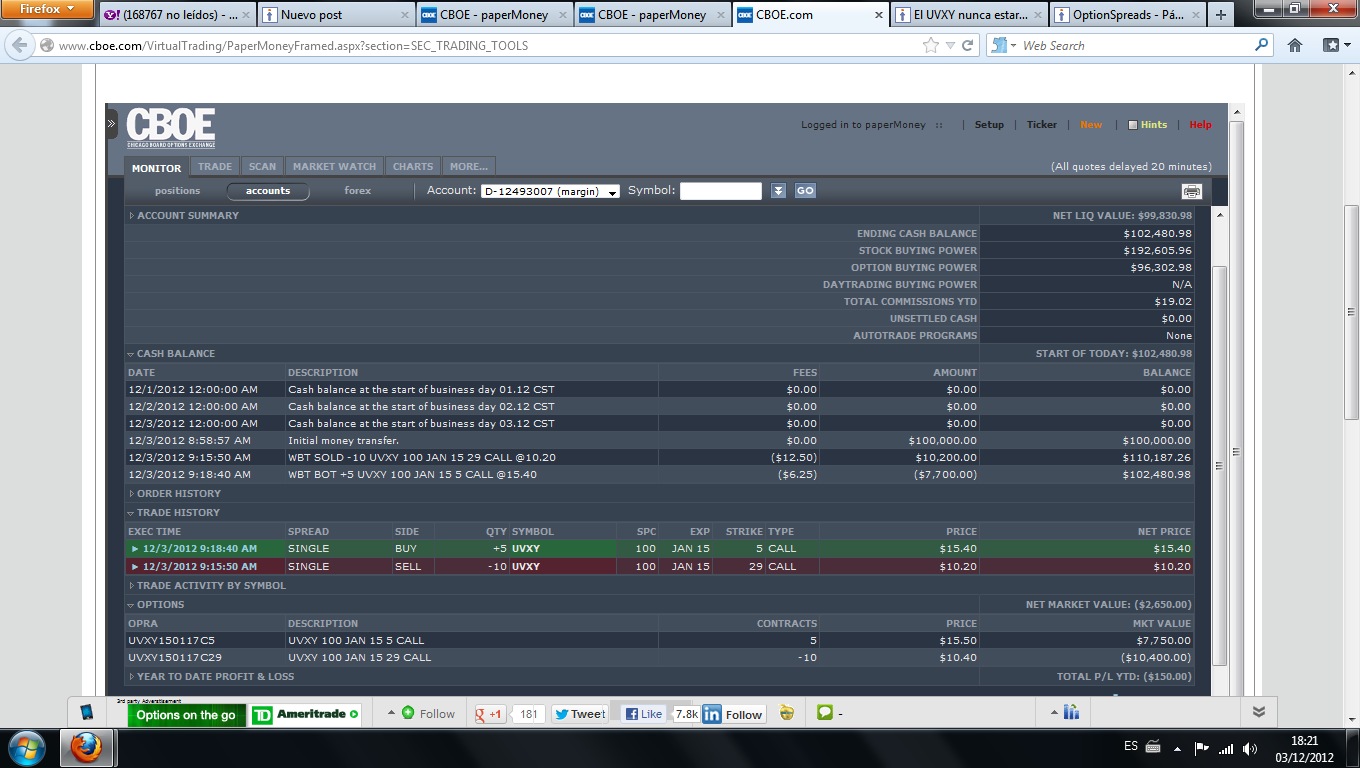Open the Windows Start menu
This screenshot has width=1360, height=768.
pos(25,747)
